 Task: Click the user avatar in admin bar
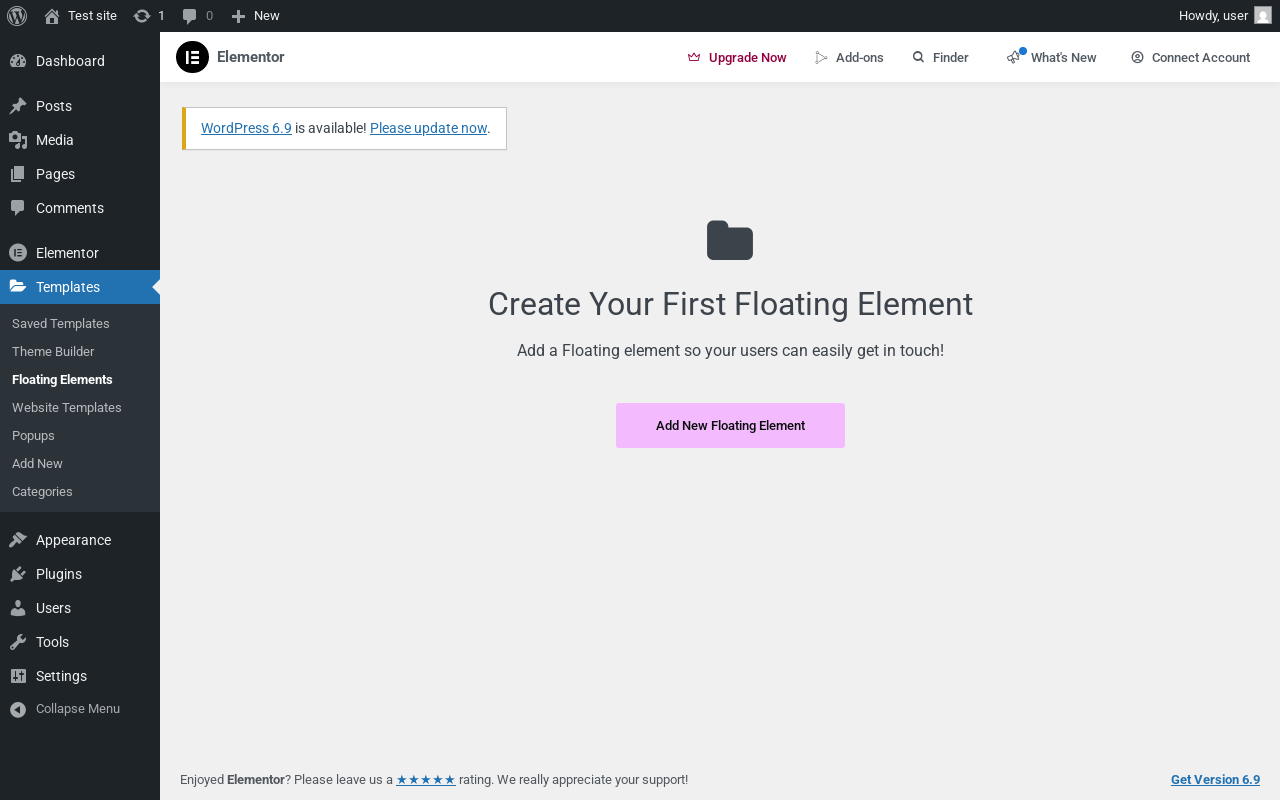(x=1263, y=16)
